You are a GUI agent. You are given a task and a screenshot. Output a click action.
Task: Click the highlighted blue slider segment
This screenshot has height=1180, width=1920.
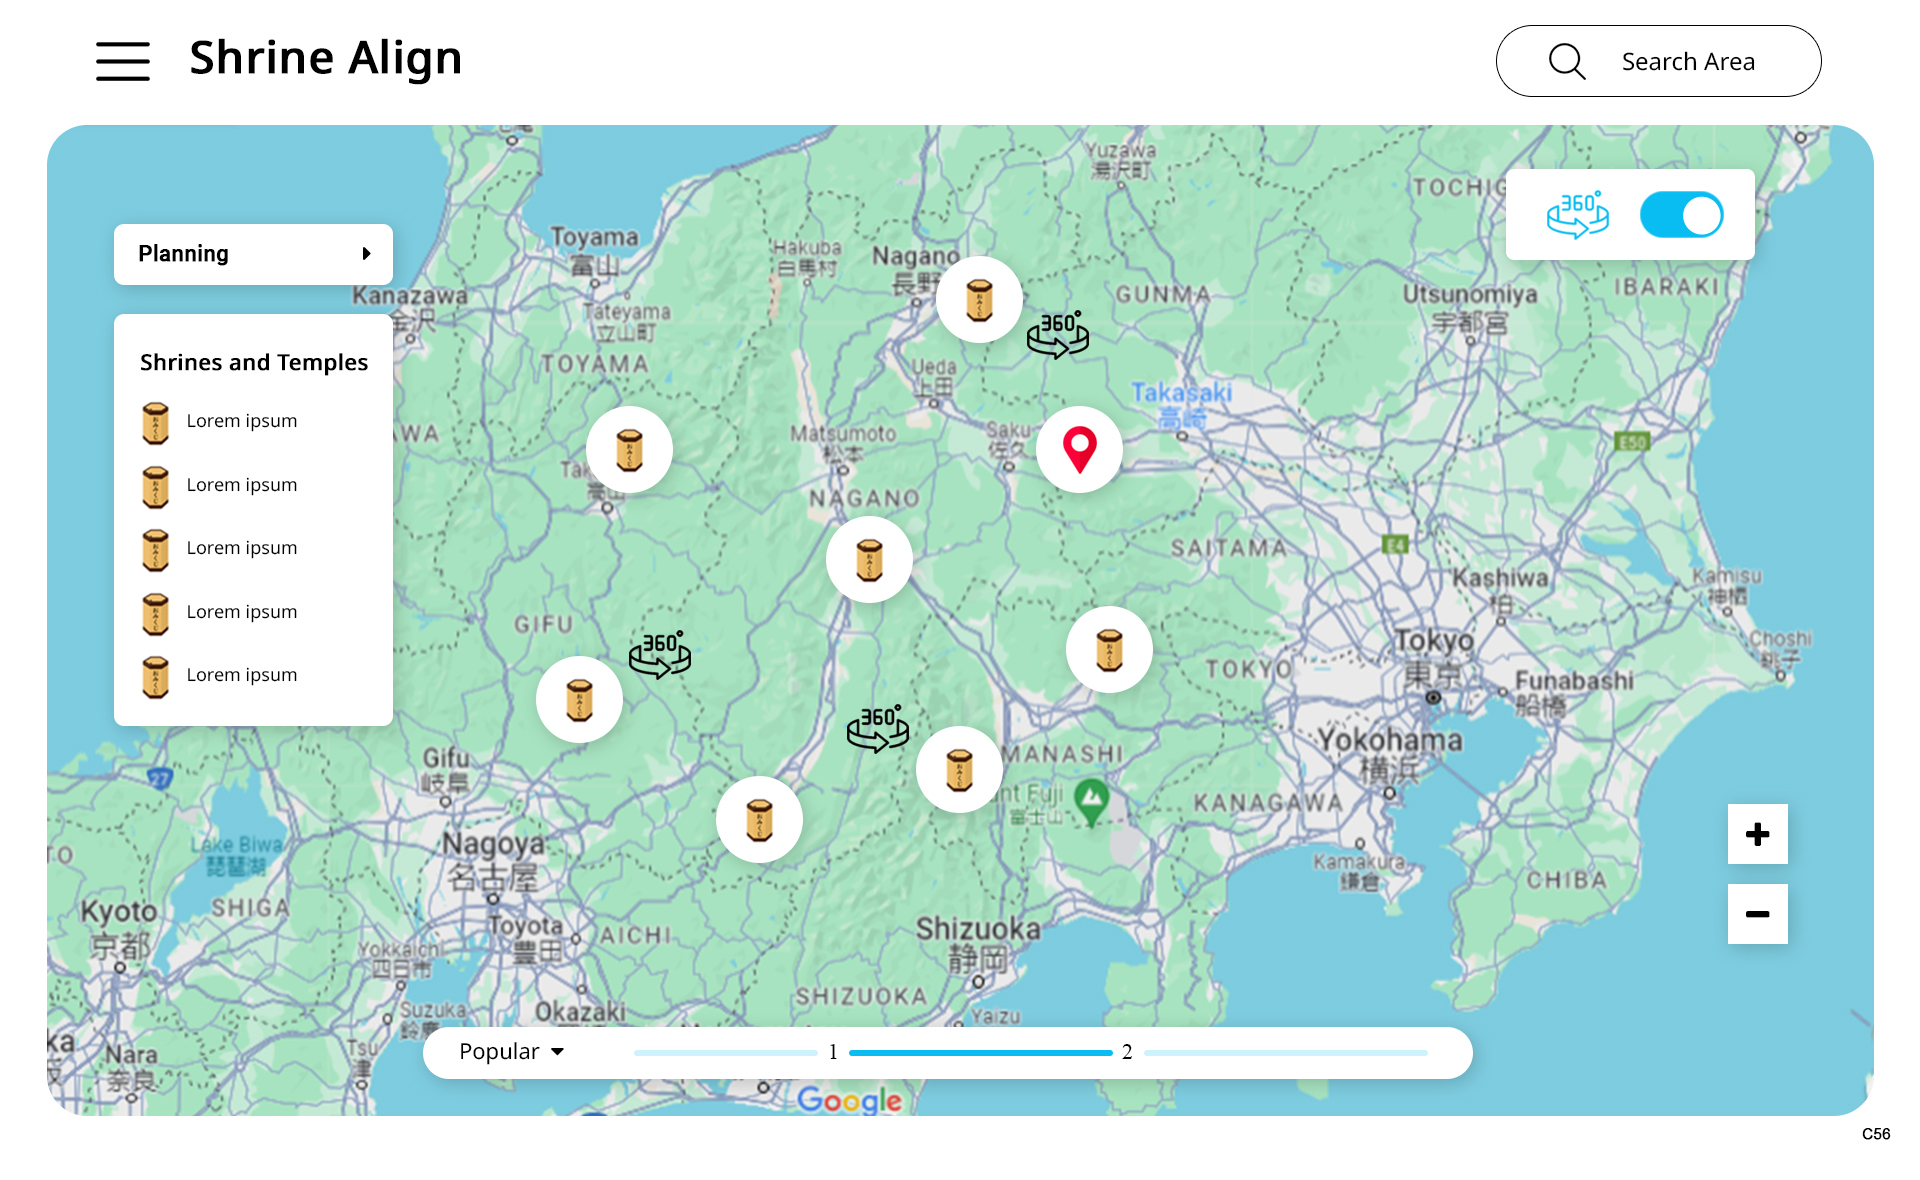coord(980,1053)
